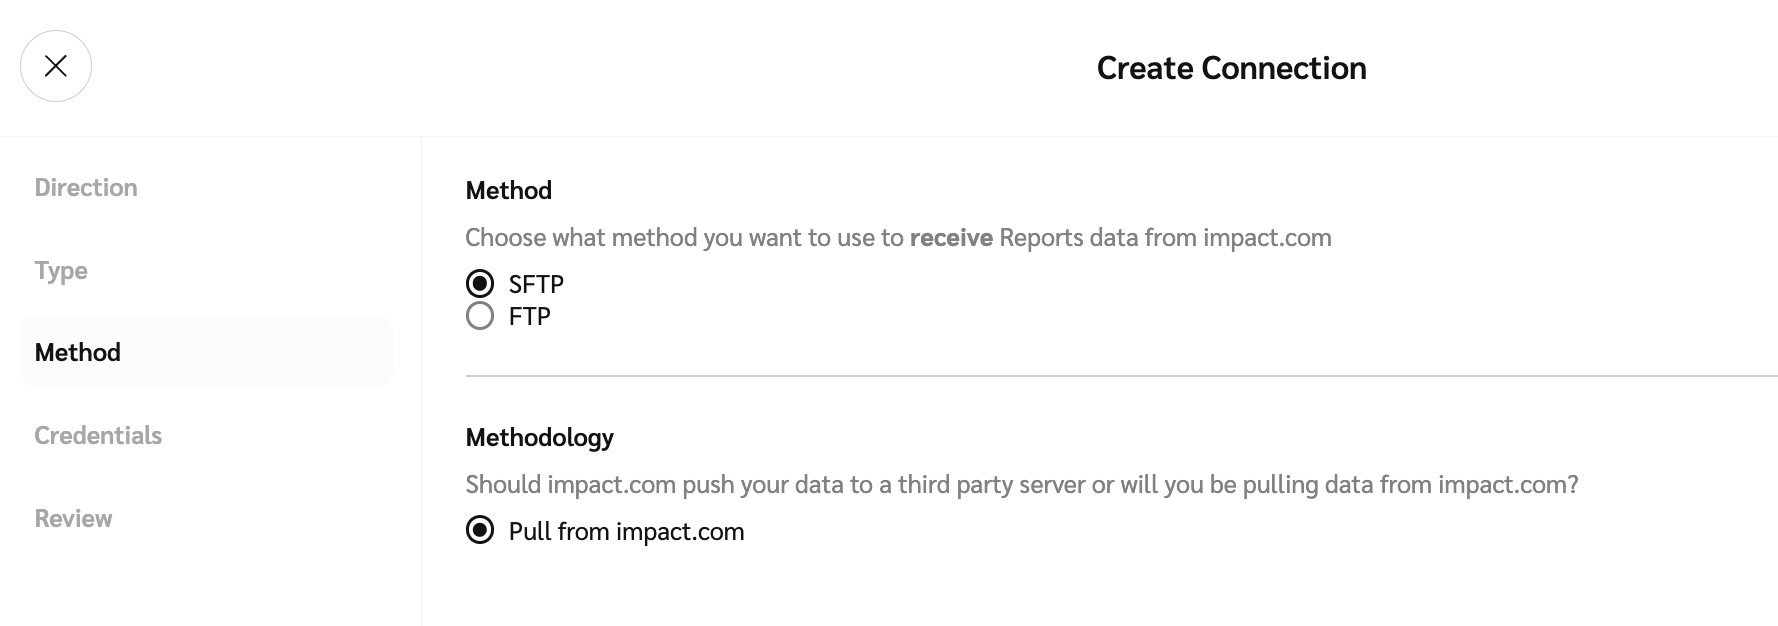Click the Pull from impact.com label
The width and height of the screenshot is (1778, 626).
click(626, 532)
